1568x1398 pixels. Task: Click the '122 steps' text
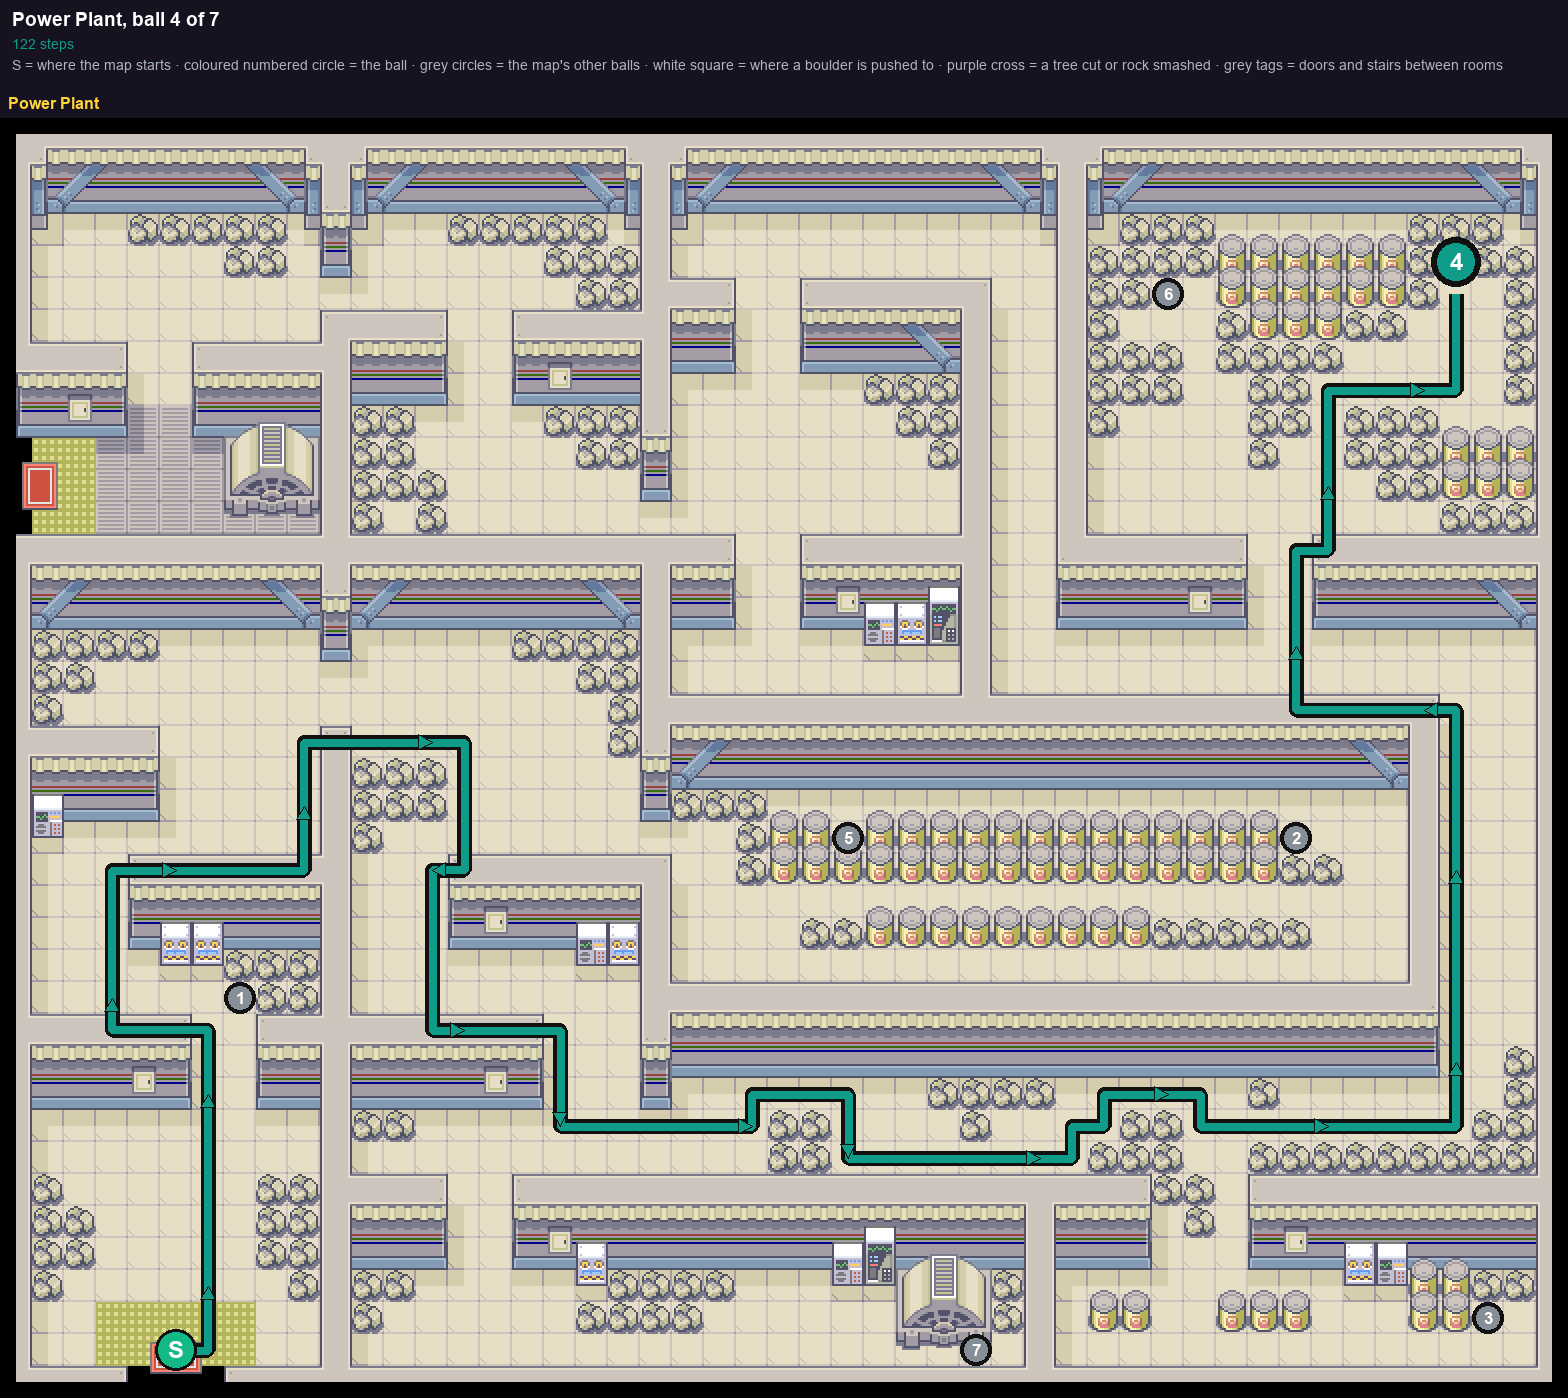pyautogui.click(x=43, y=44)
